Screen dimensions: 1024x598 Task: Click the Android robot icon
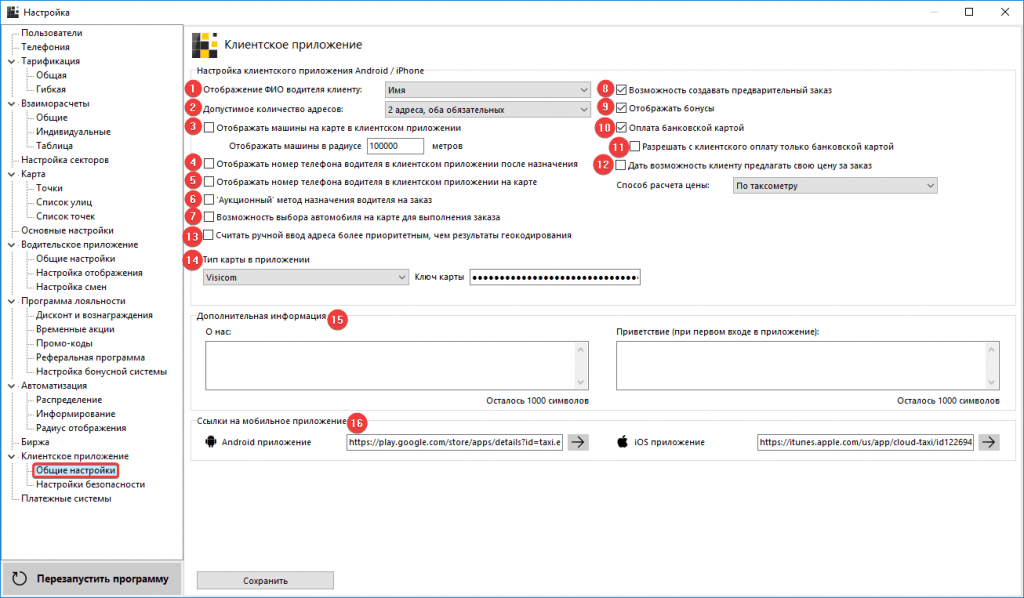[x=210, y=442]
